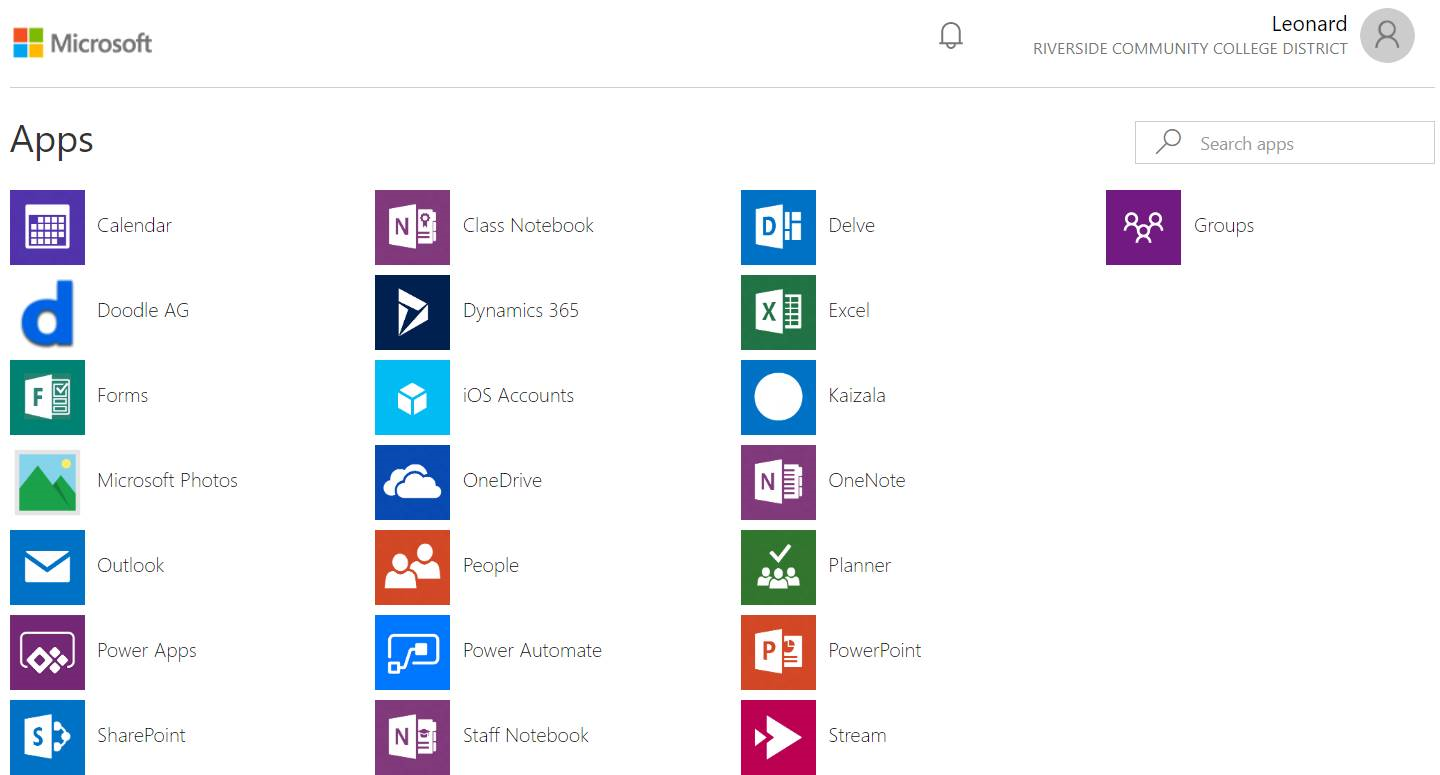Open the Delve app icon
The width and height of the screenshot is (1440, 775).
click(x=778, y=227)
